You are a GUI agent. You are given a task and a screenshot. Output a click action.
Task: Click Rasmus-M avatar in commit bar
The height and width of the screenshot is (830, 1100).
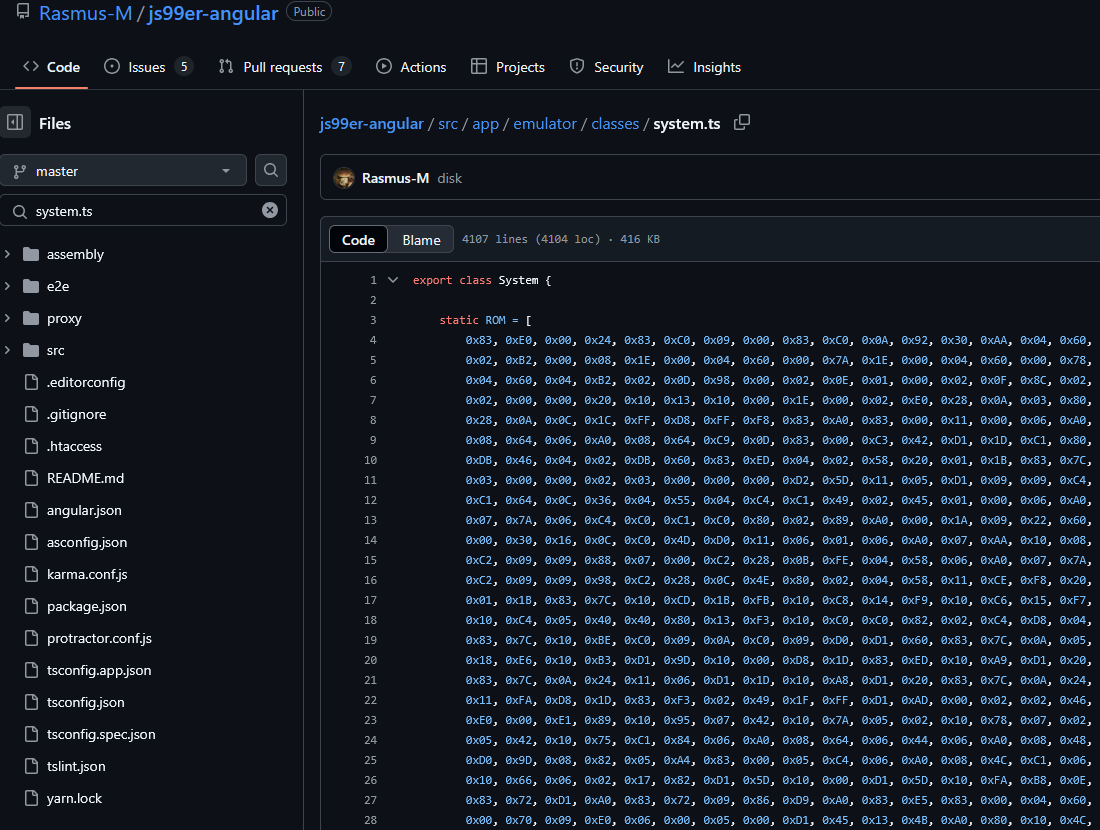pyautogui.click(x=344, y=178)
